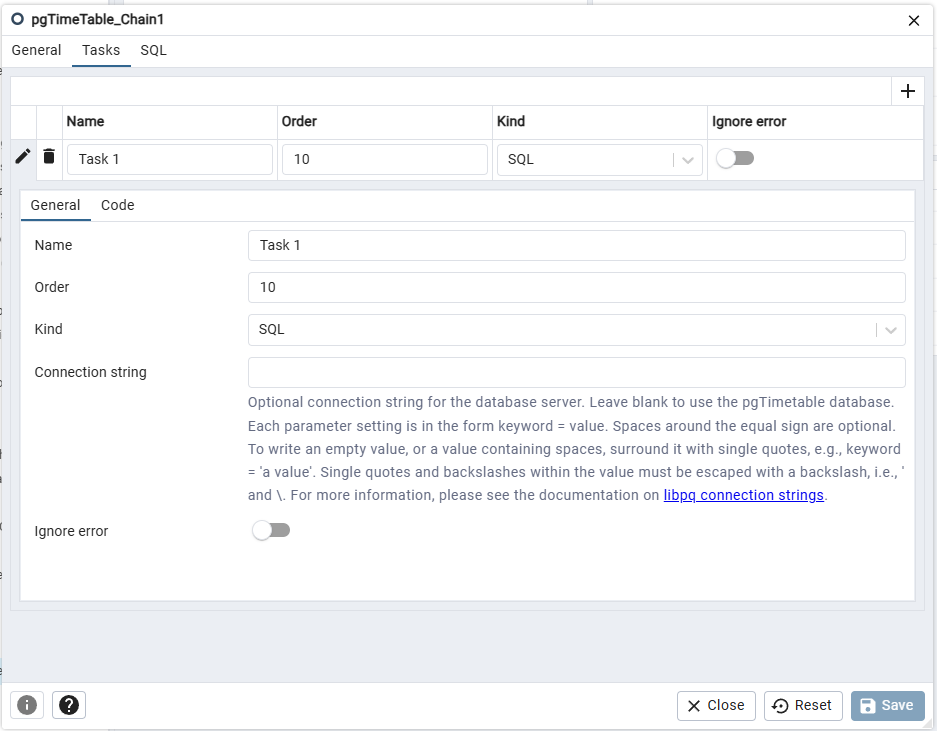
Task: Select the inner General tab under Task 1
Action: point(56,205)
